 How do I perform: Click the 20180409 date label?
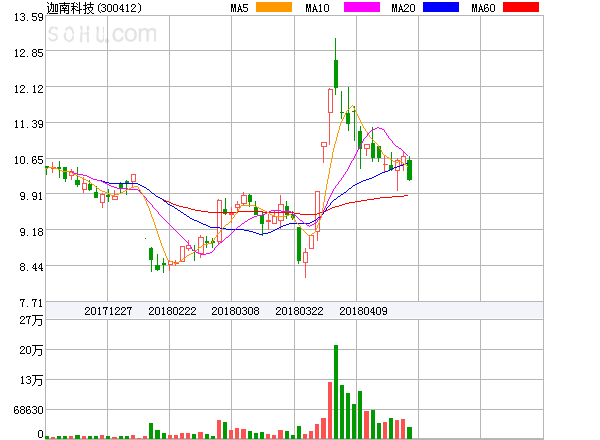pos(363,311)
